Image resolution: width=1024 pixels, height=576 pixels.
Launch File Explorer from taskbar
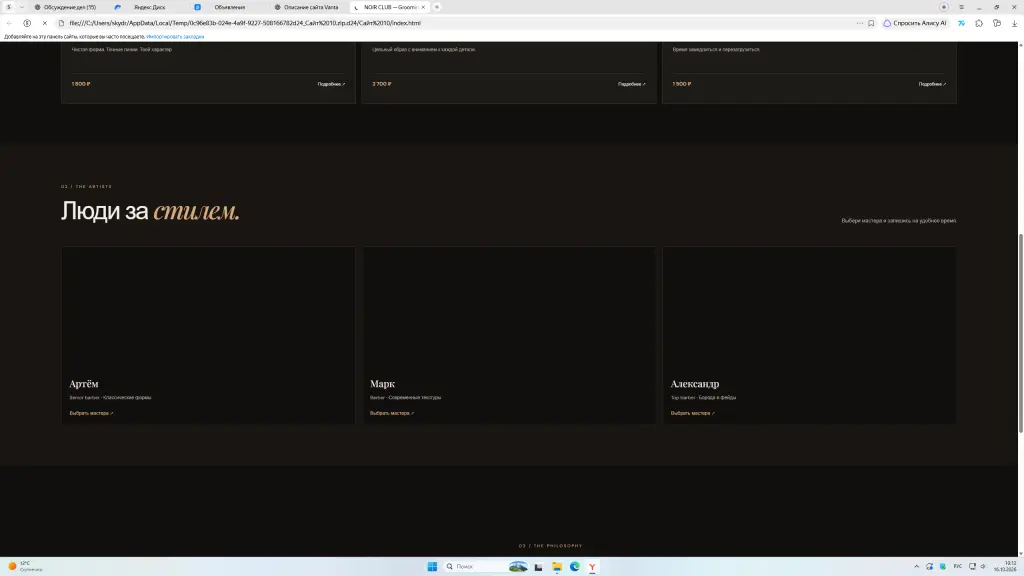(557, 566)
